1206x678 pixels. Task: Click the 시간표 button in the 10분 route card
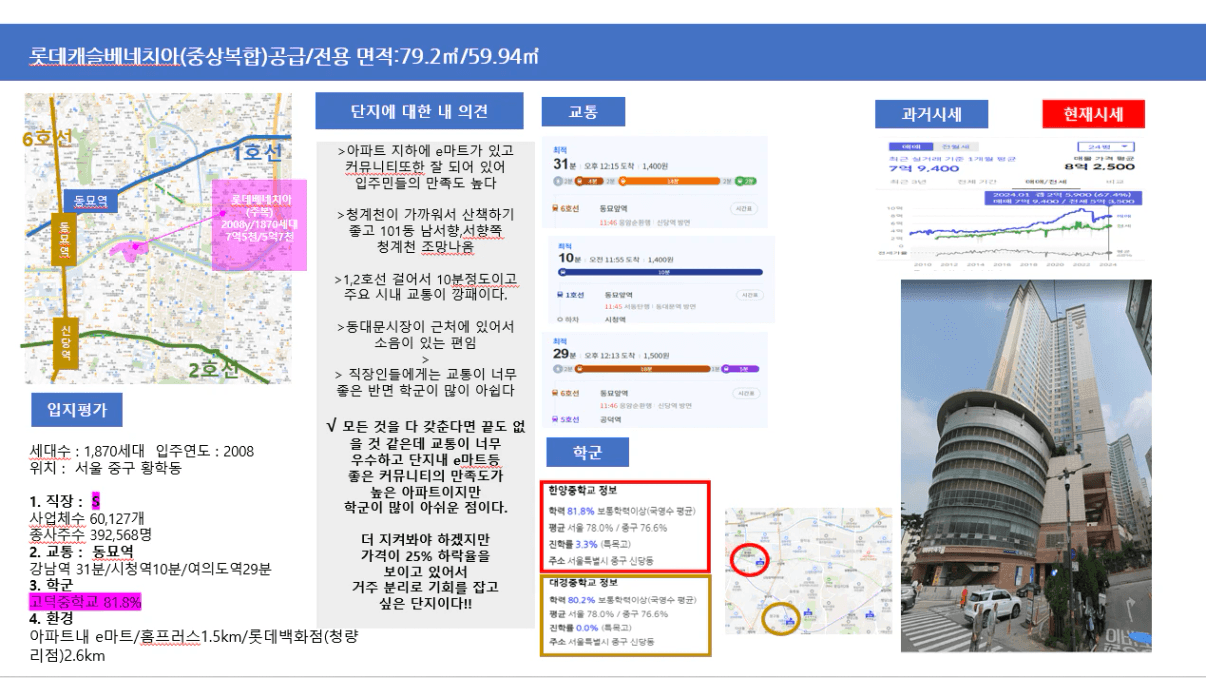pos(750,295)
